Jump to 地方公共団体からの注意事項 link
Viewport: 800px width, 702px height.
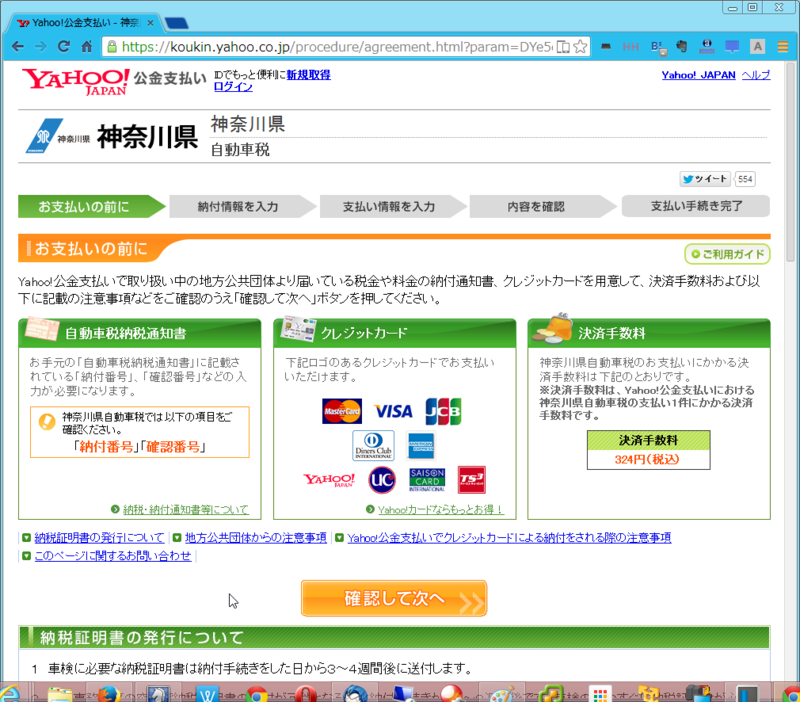[255, 538]
